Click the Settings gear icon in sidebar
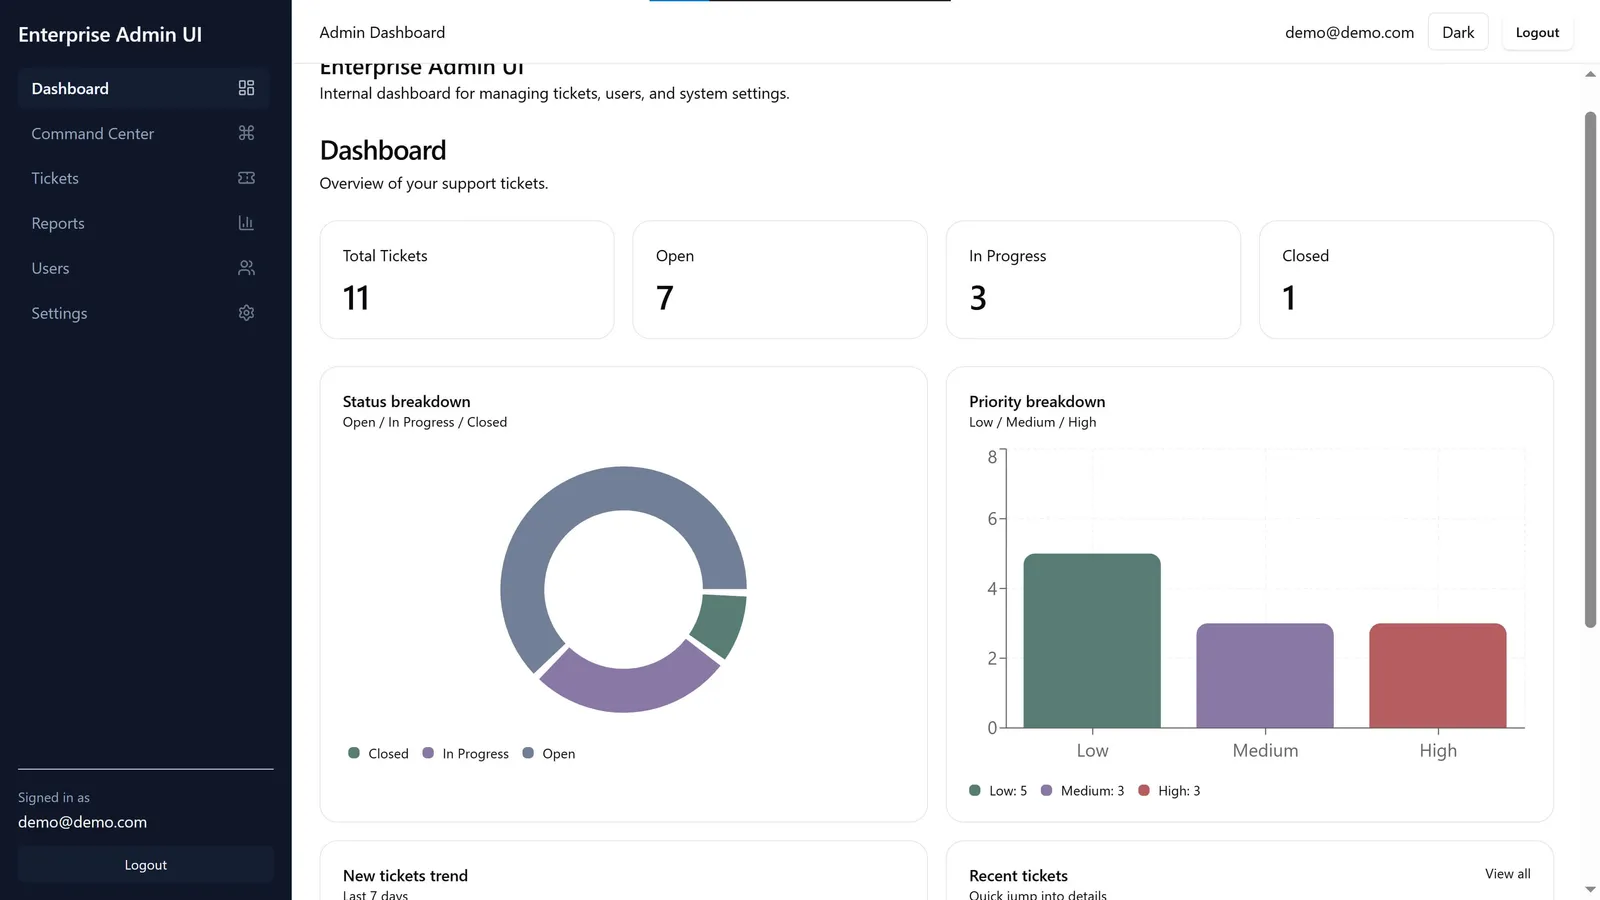1600x900 pixels. (x=246, y=313)
